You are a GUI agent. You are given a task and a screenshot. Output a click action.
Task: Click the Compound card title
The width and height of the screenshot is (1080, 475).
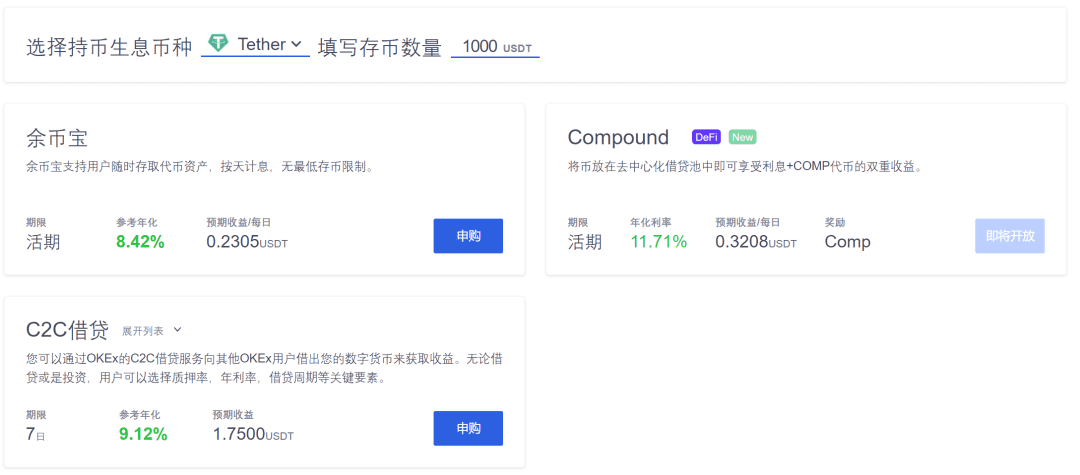point(618,137)
